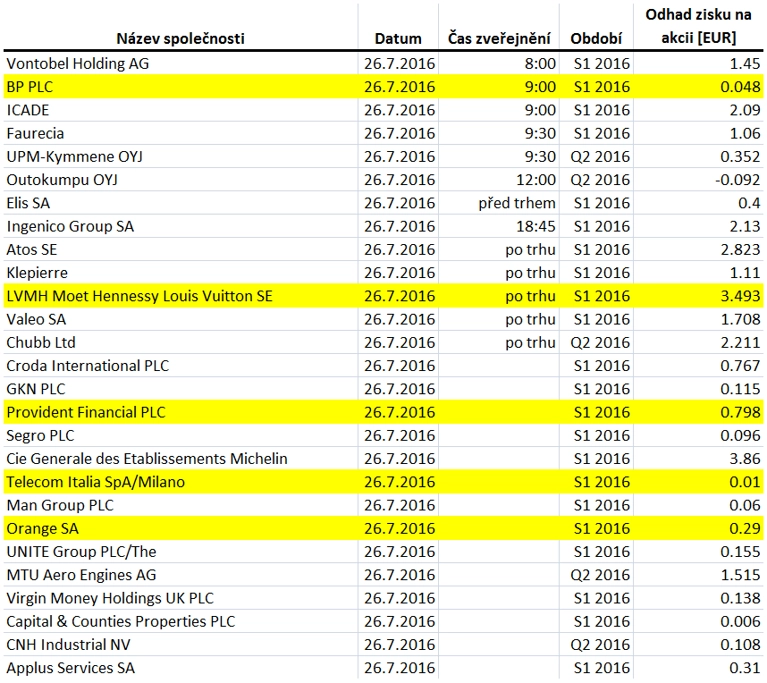Click the Outokumpu OYJ estimate -0.092
This screenshot has width=767, height=683.
coord(738,180)
